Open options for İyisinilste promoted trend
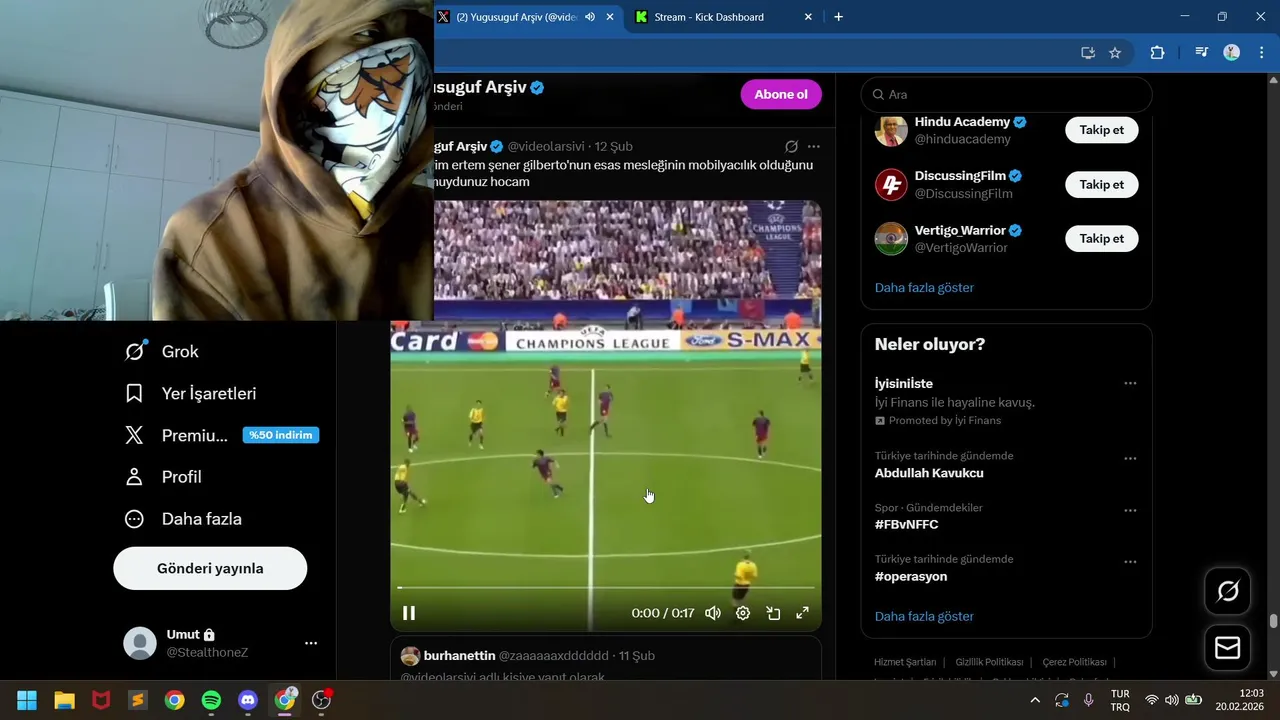This screenshot has height=720, width=1280. pos(1130,383)
